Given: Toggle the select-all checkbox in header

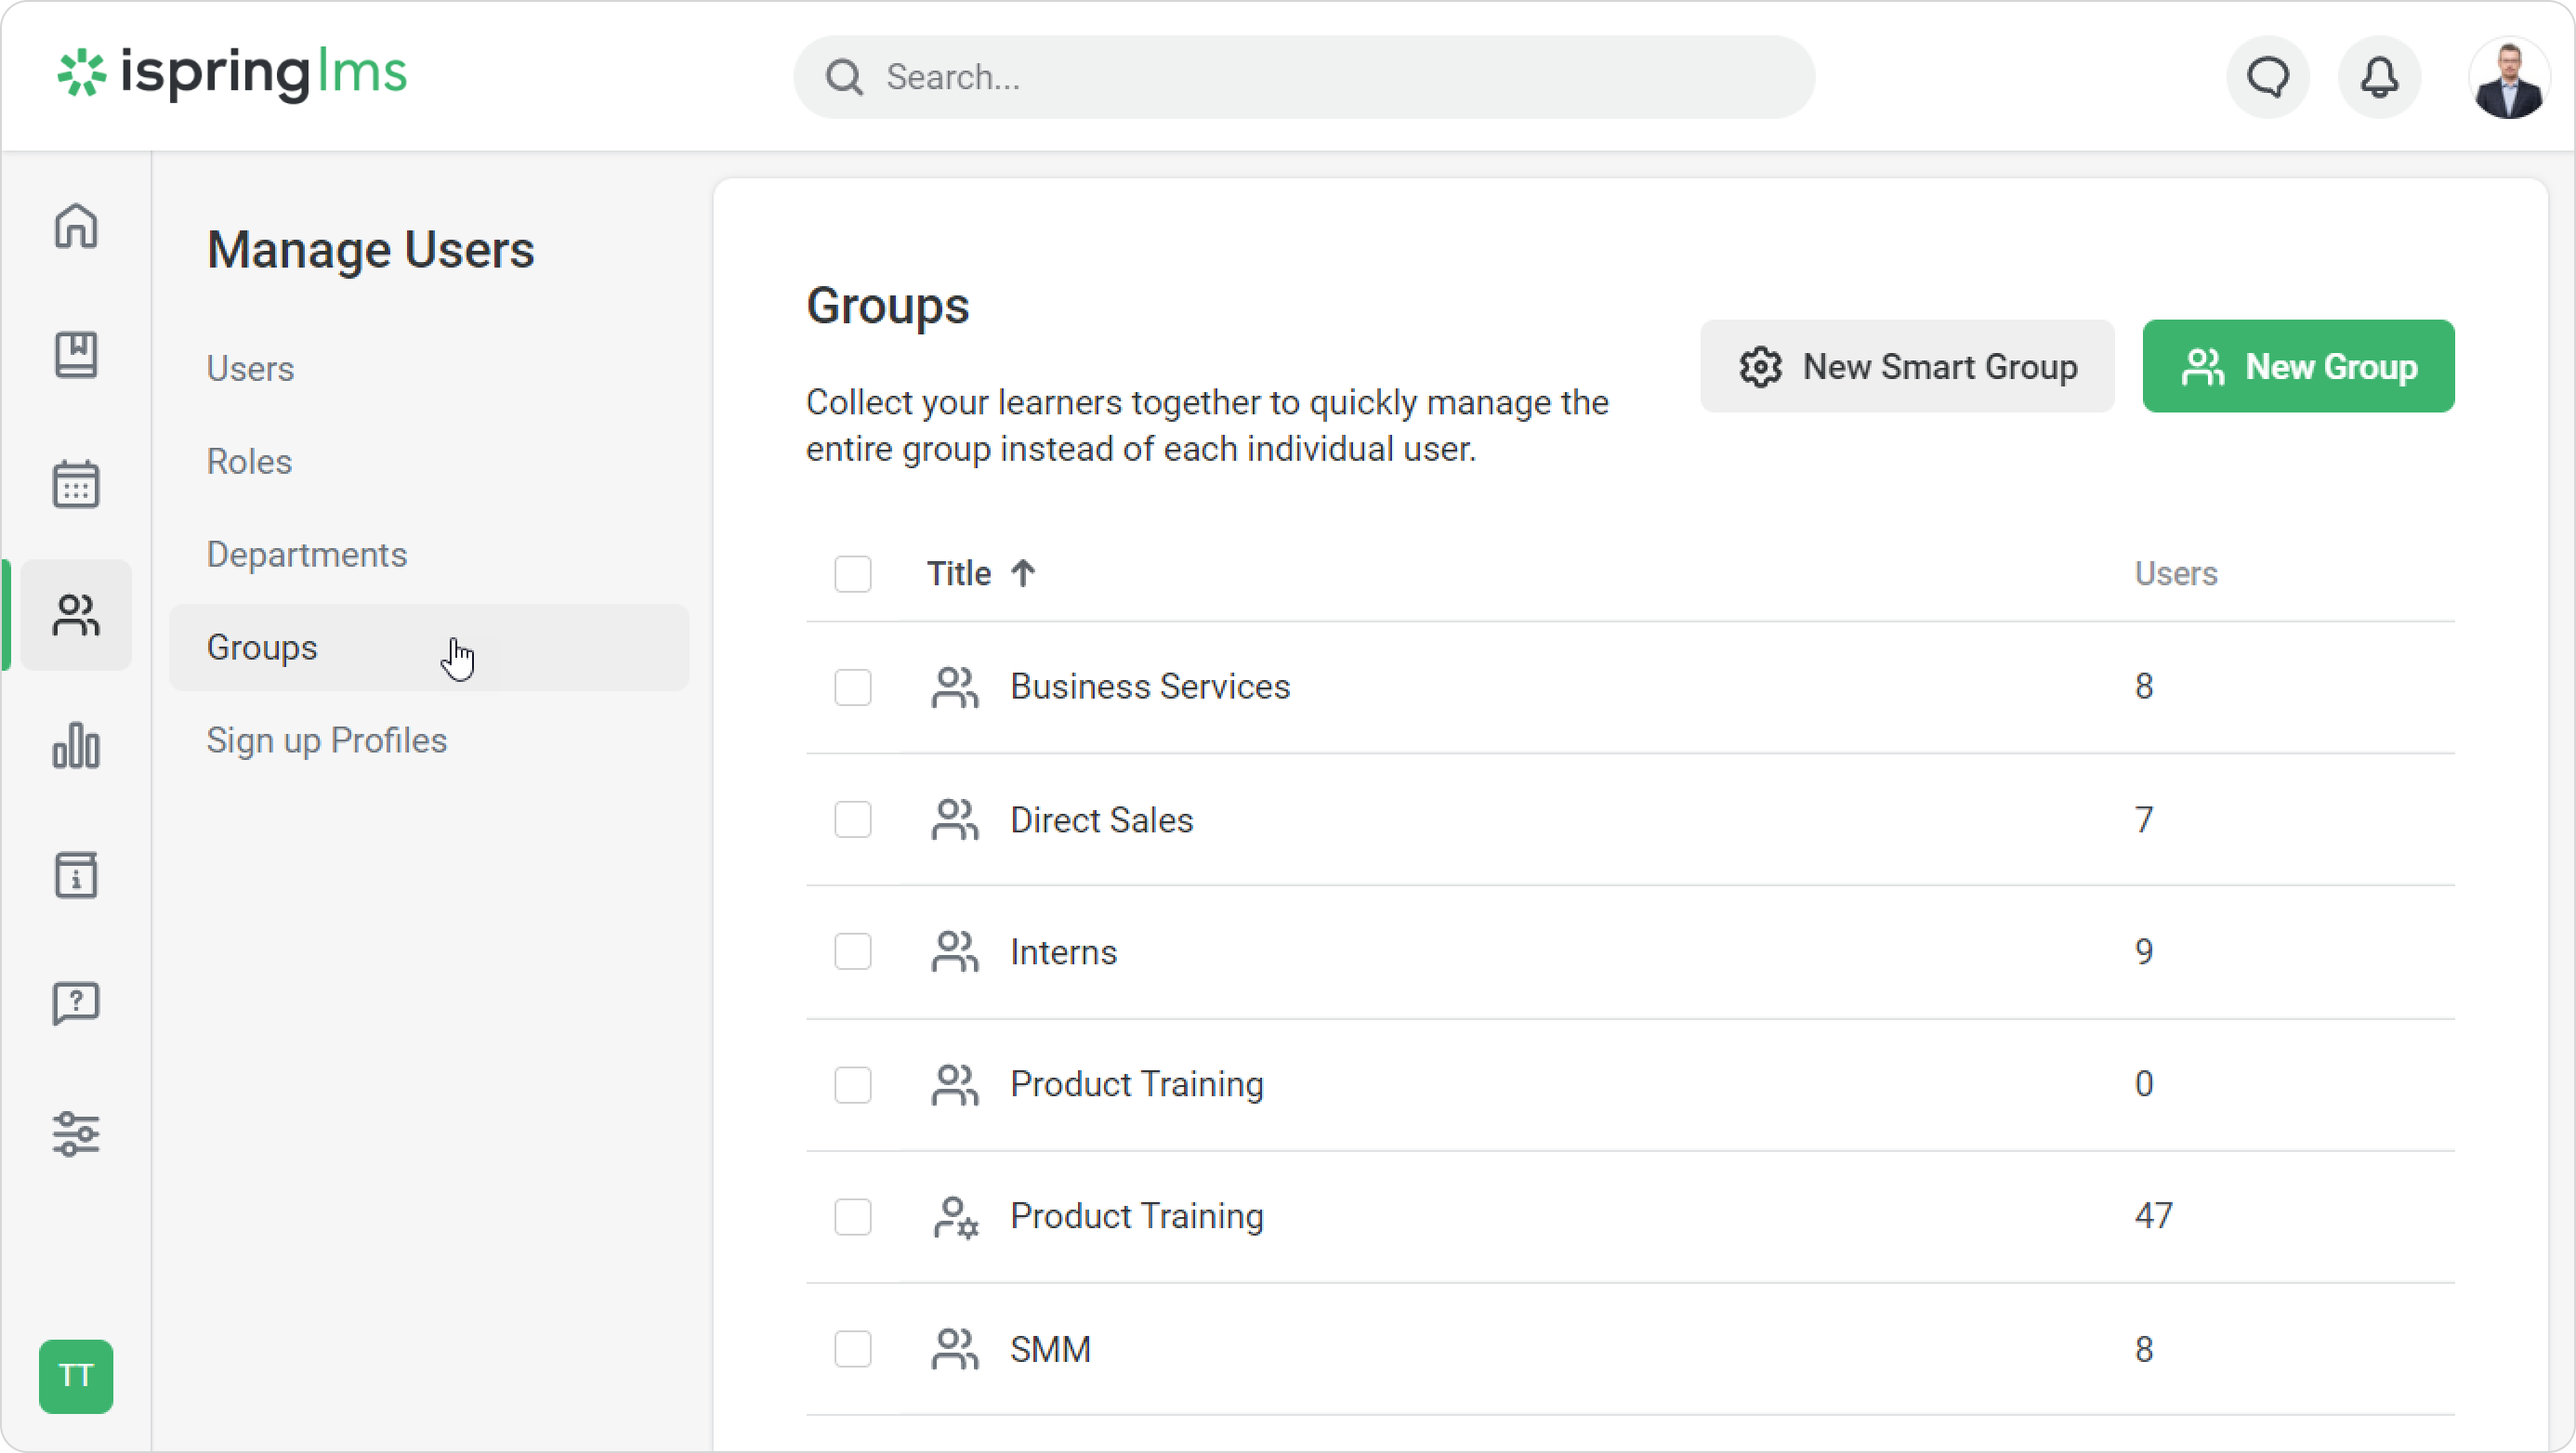Looking at the screenshot, I should tap(852, 574).
